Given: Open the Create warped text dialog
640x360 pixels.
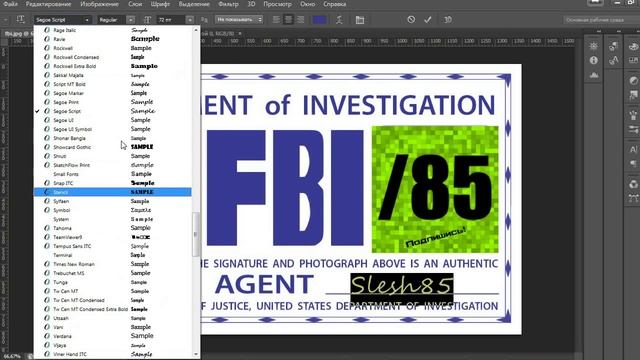Looking at the screenshot, I should (339, 20).
